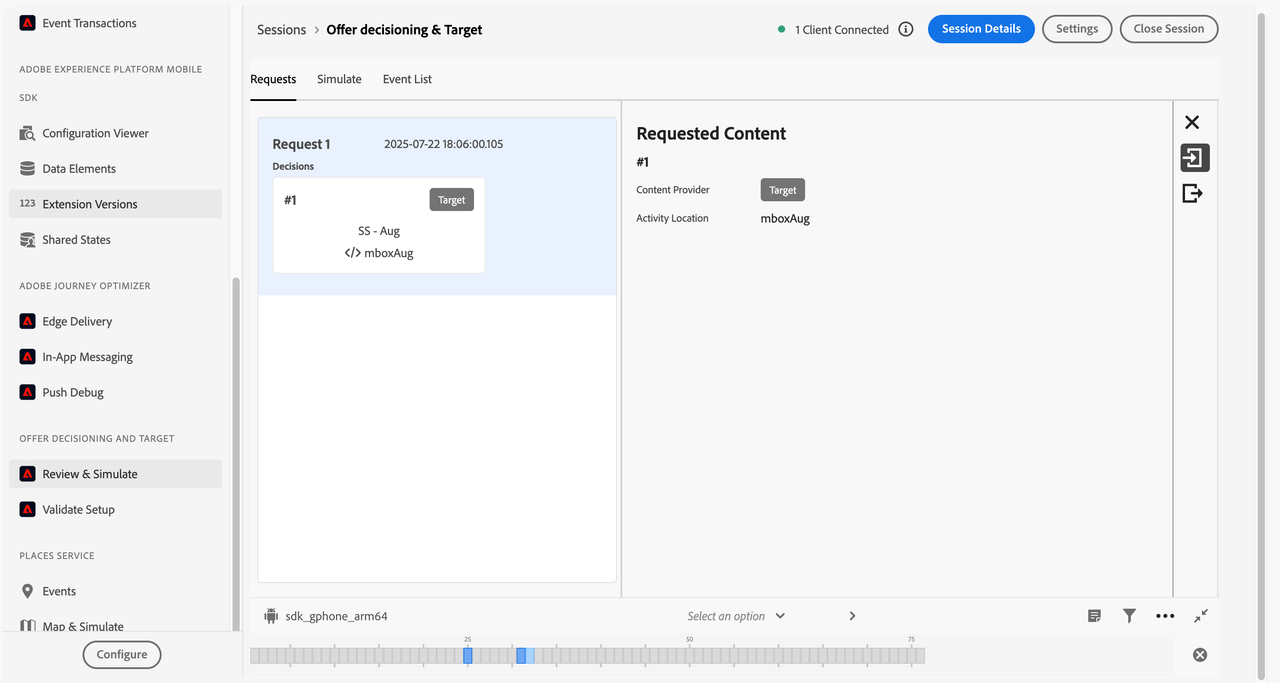Open the Event Transactions panel
This screenshot has height=683, width=1280.
tap(89, 22)
